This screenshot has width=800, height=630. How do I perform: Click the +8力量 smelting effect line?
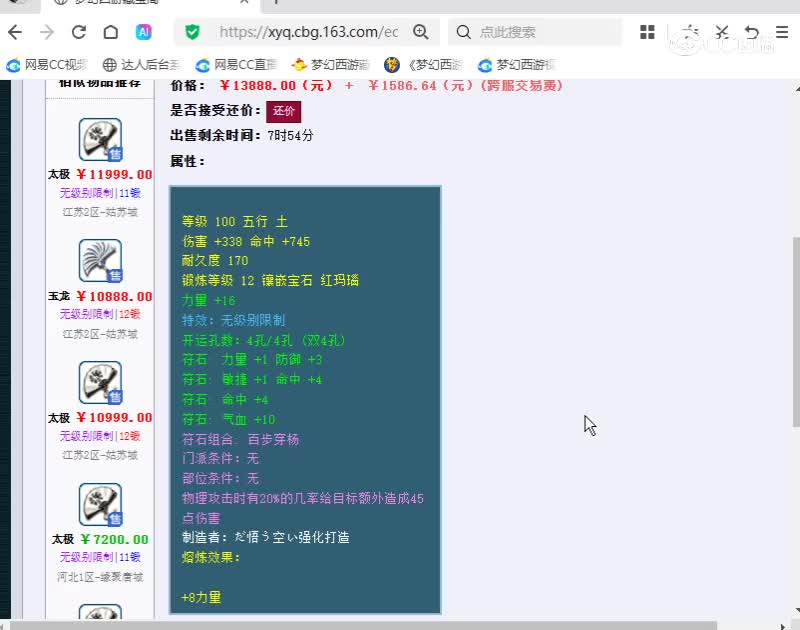coord(201,597)
